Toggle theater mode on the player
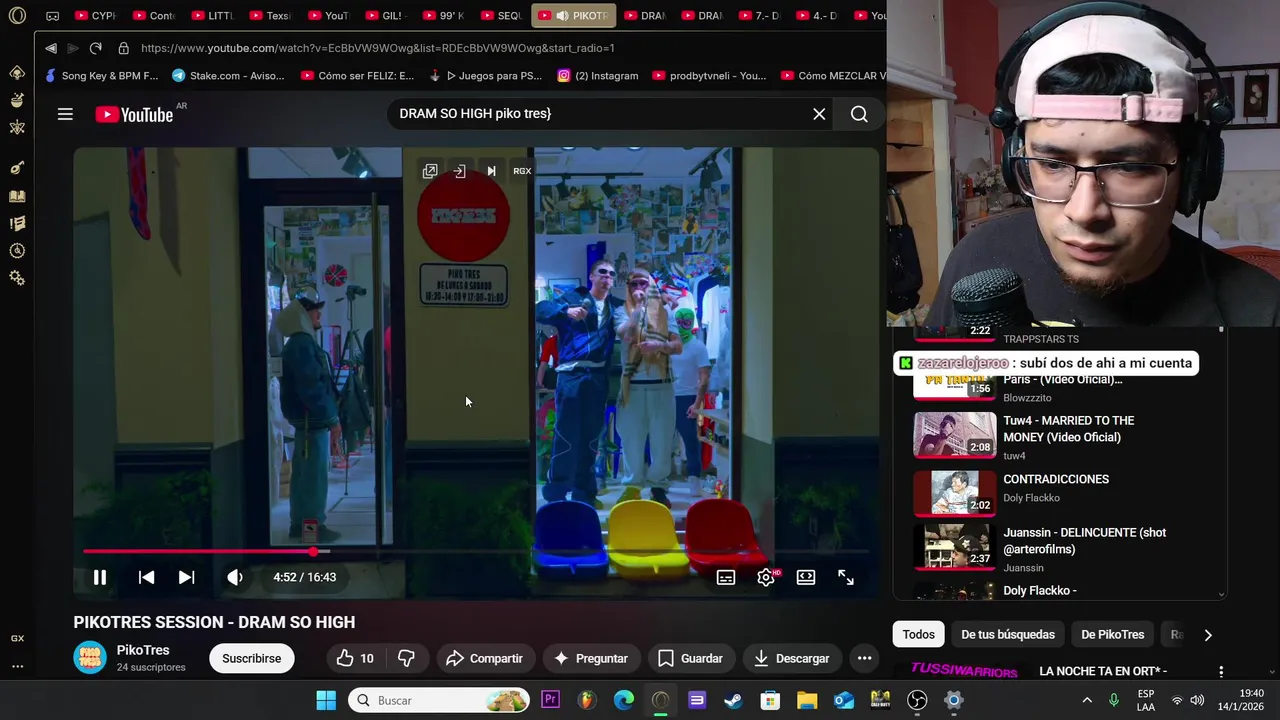Viewport: 1280px width, 720px height. click(806, 577)
